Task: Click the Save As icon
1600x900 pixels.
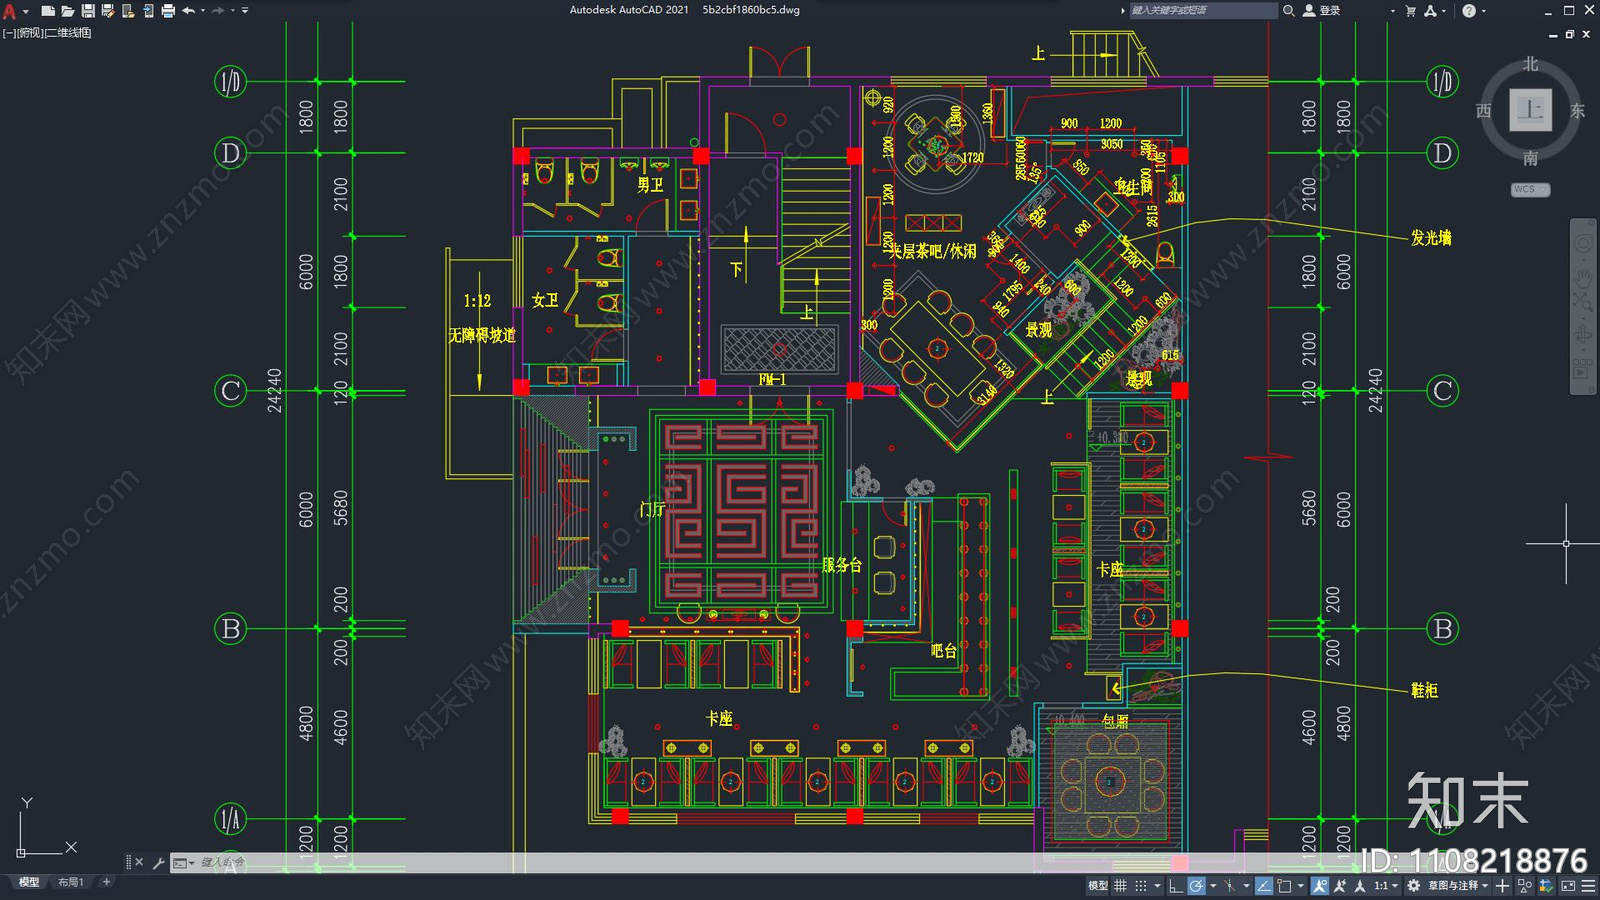Action: [x=108, y=10]
